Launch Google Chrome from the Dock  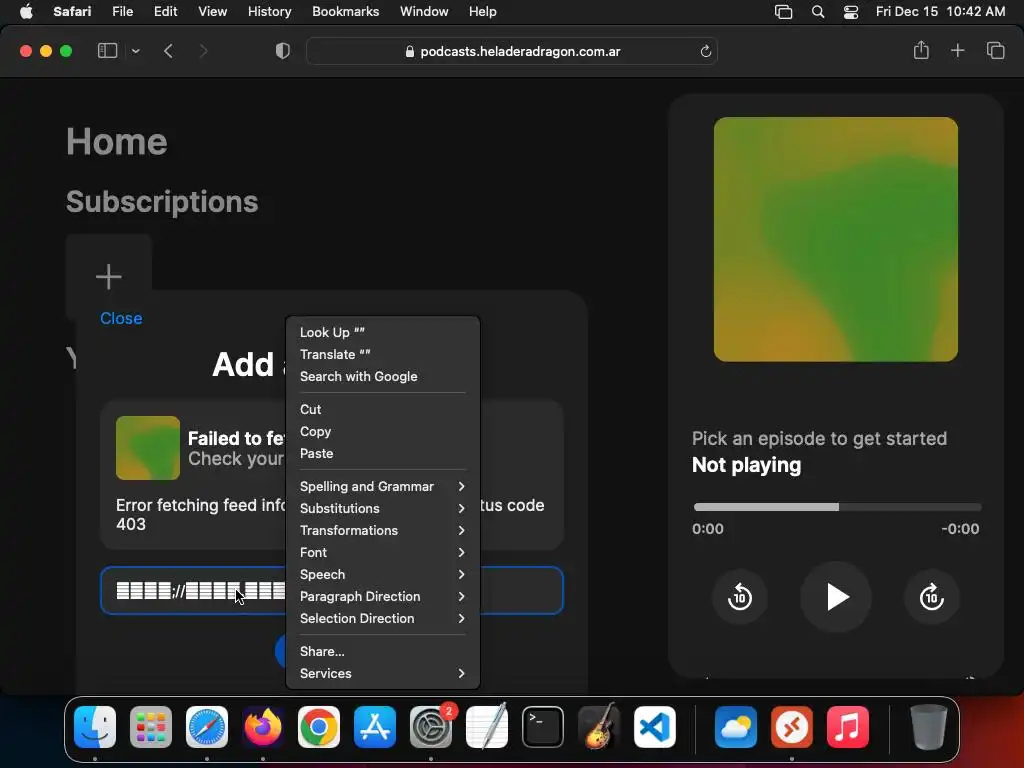coord(319,727)
